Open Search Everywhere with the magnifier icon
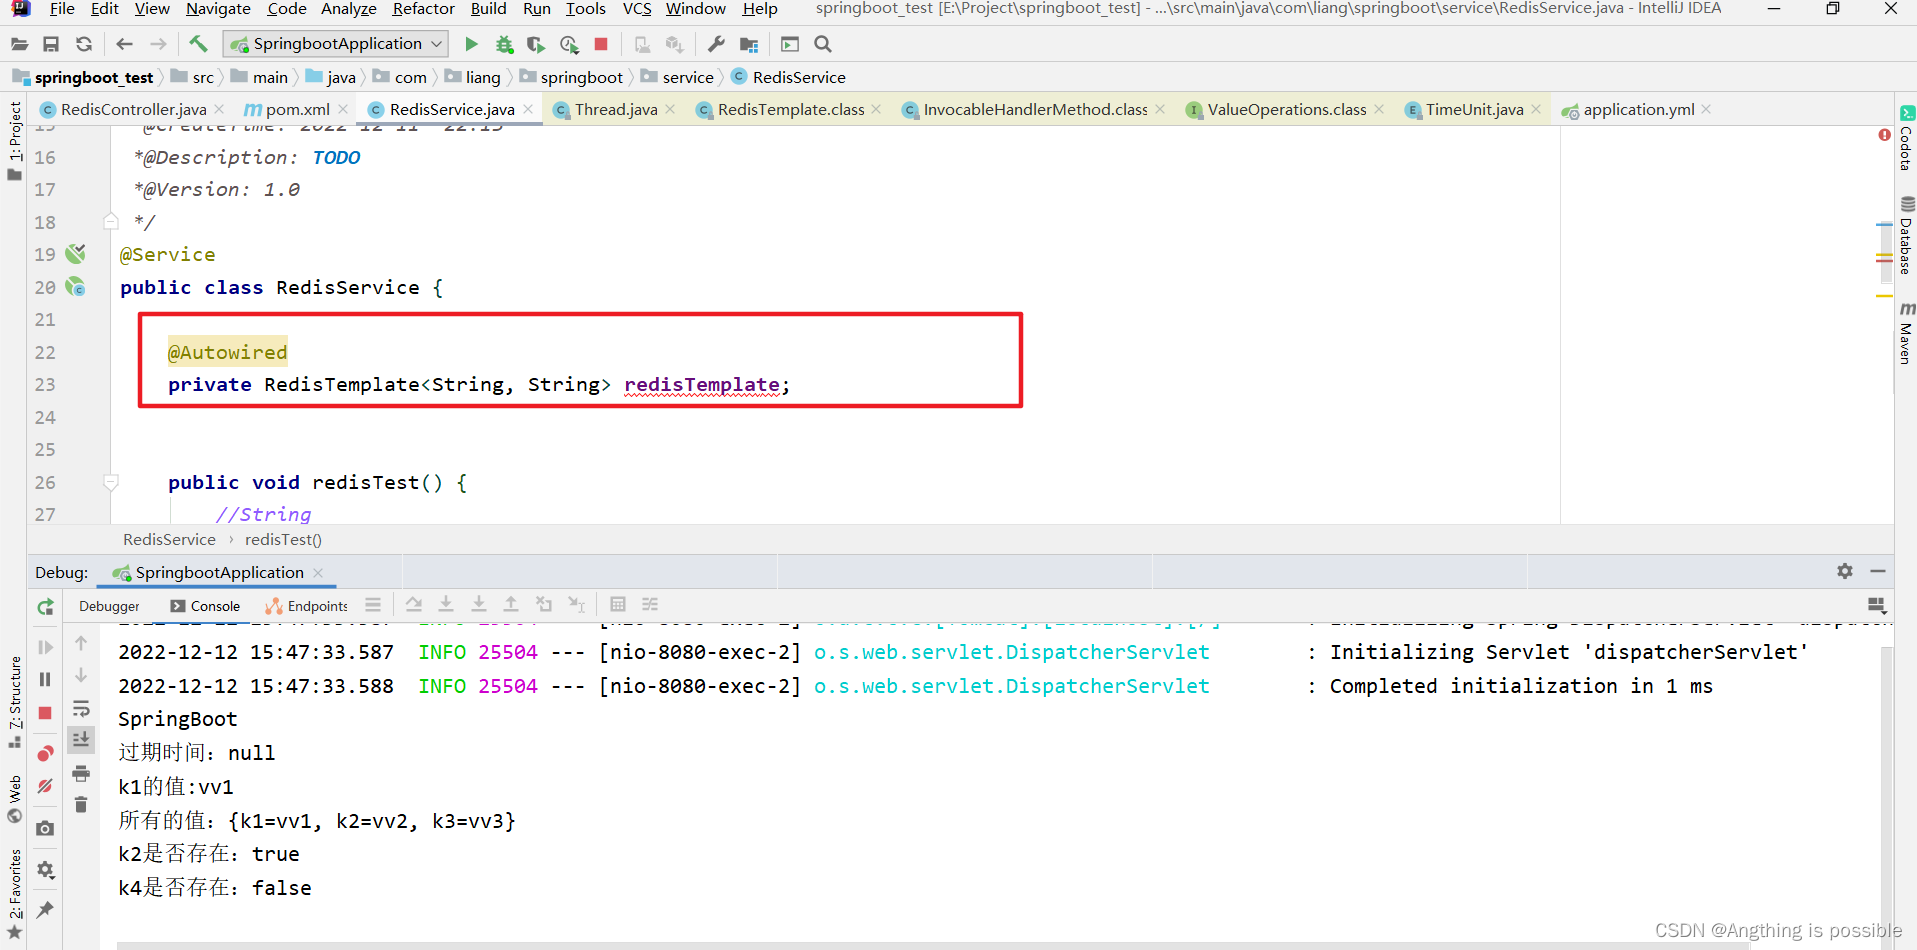Screen dimensions: 1917x950 pyautogui.click(x=823, y=44)
